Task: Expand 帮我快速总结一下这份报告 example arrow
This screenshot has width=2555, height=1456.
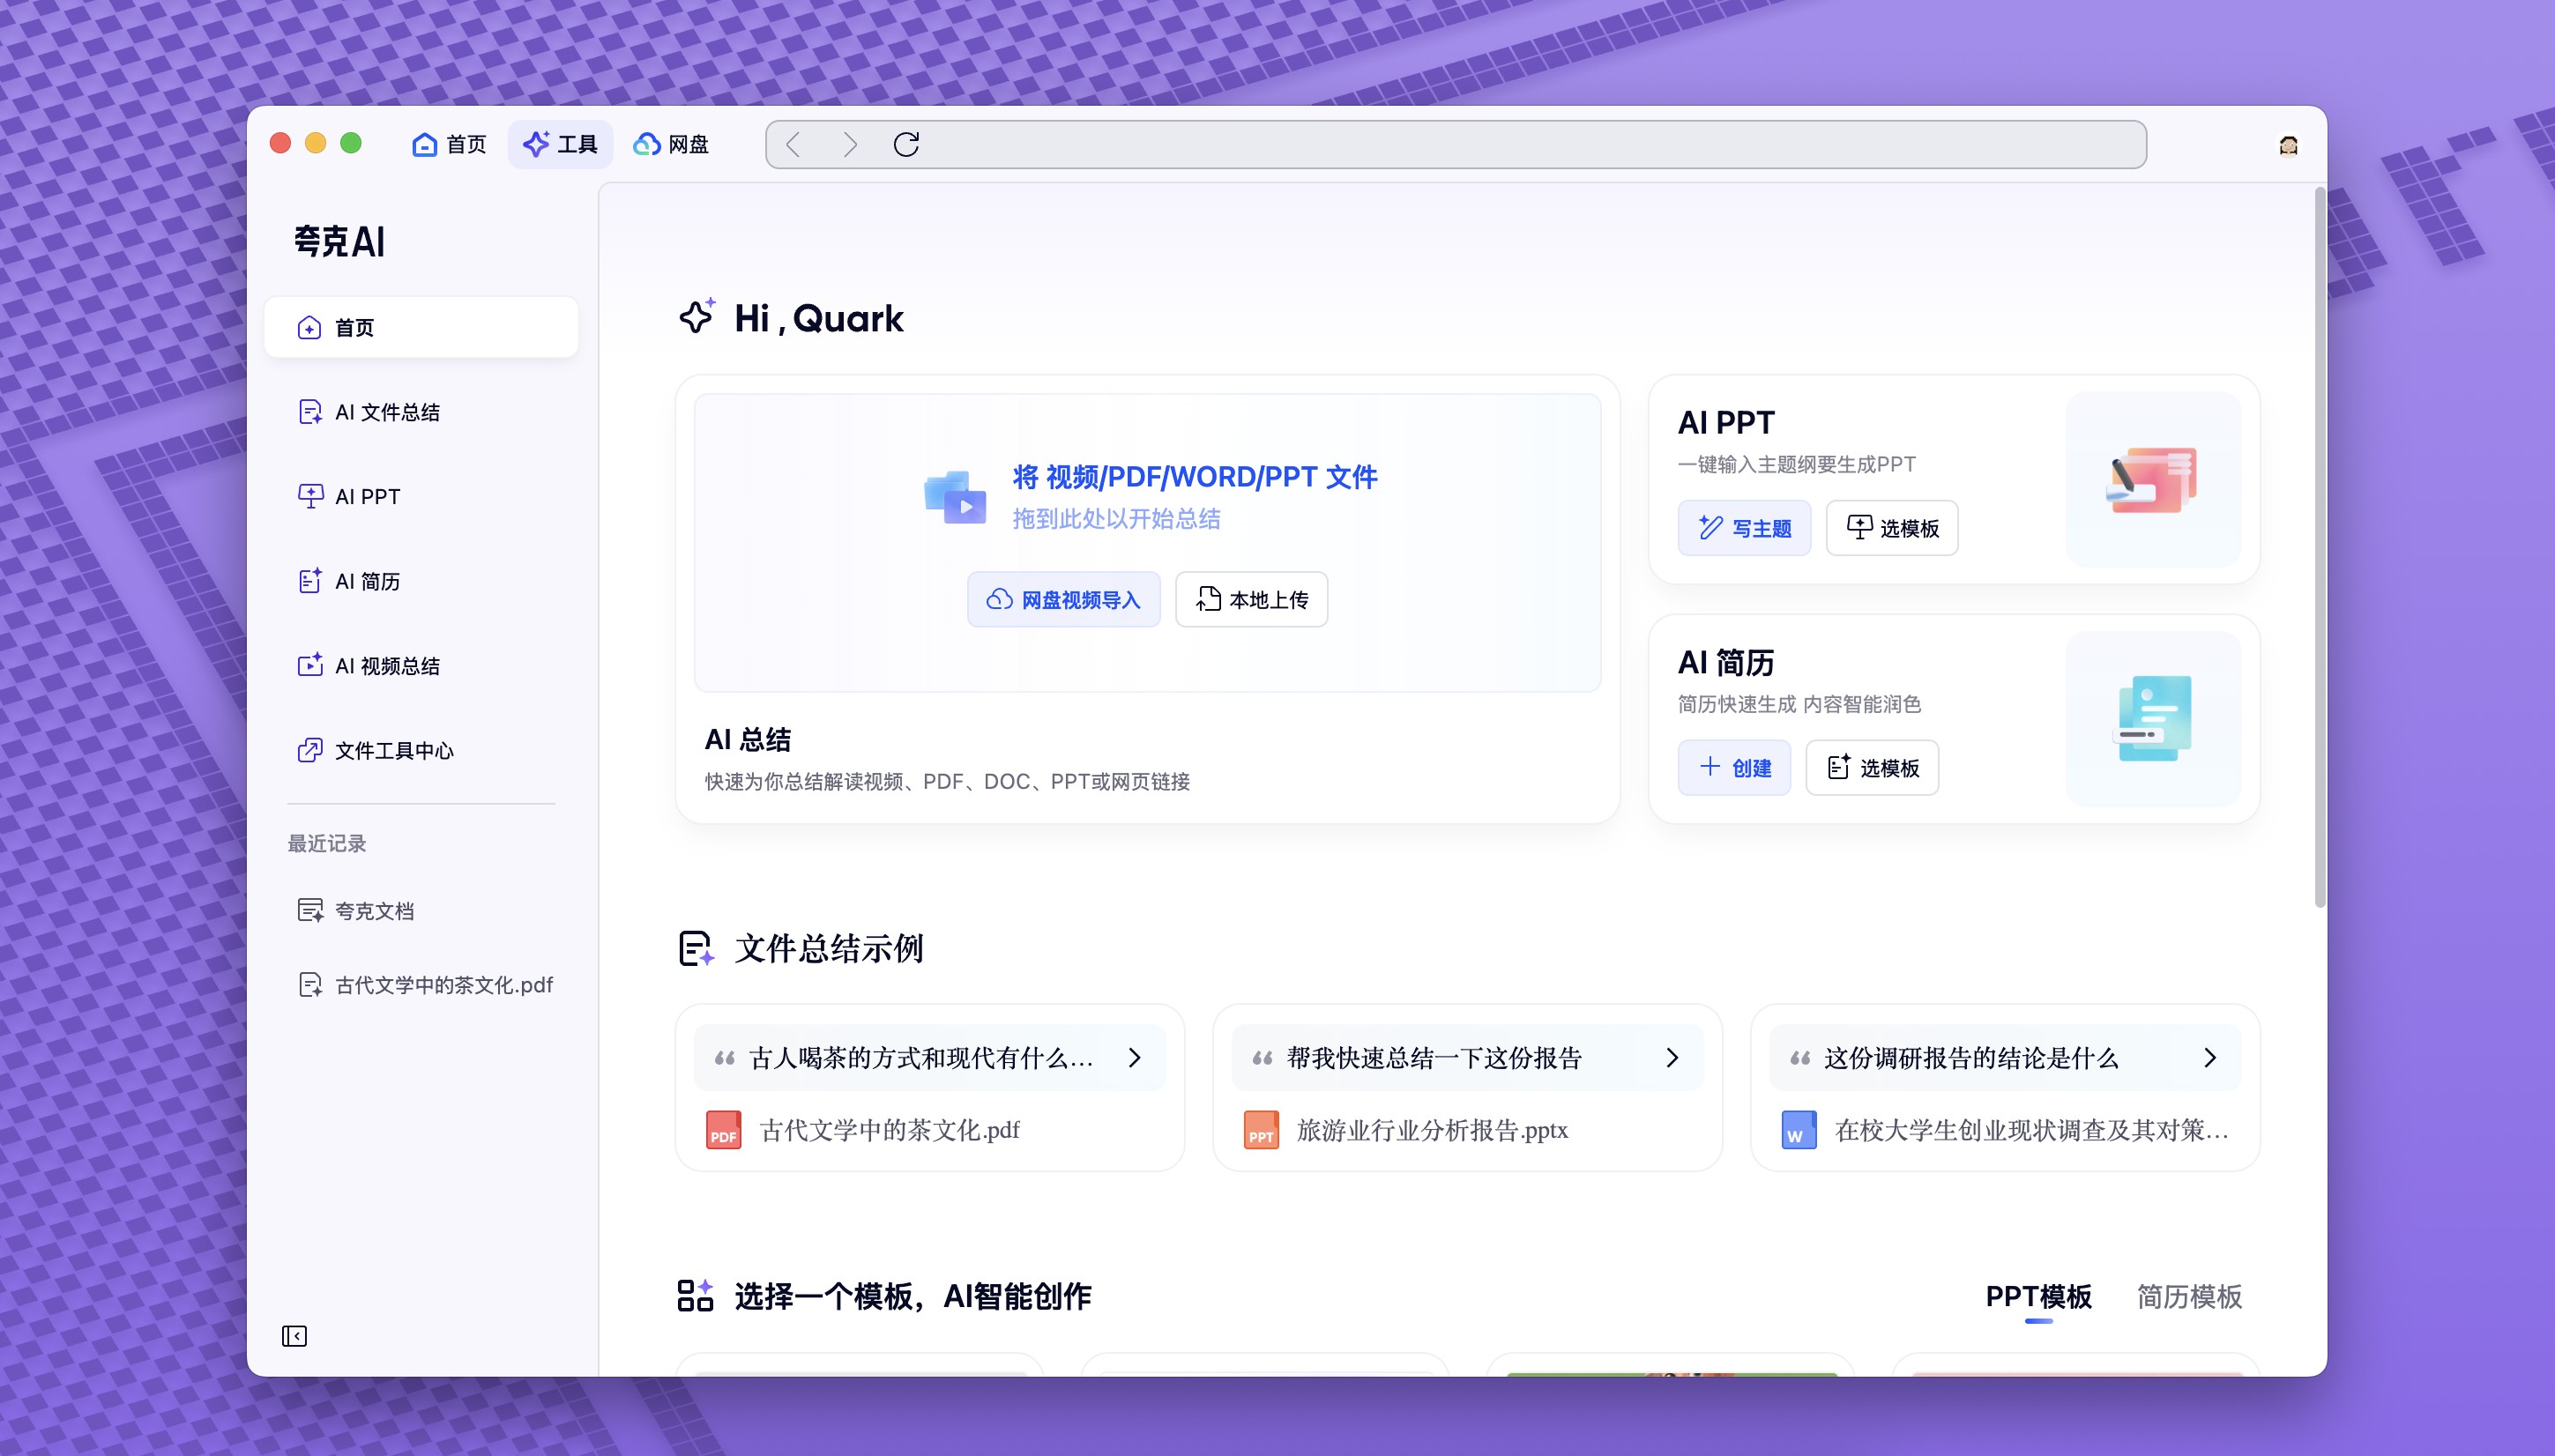Action: coord(1672,1058)
